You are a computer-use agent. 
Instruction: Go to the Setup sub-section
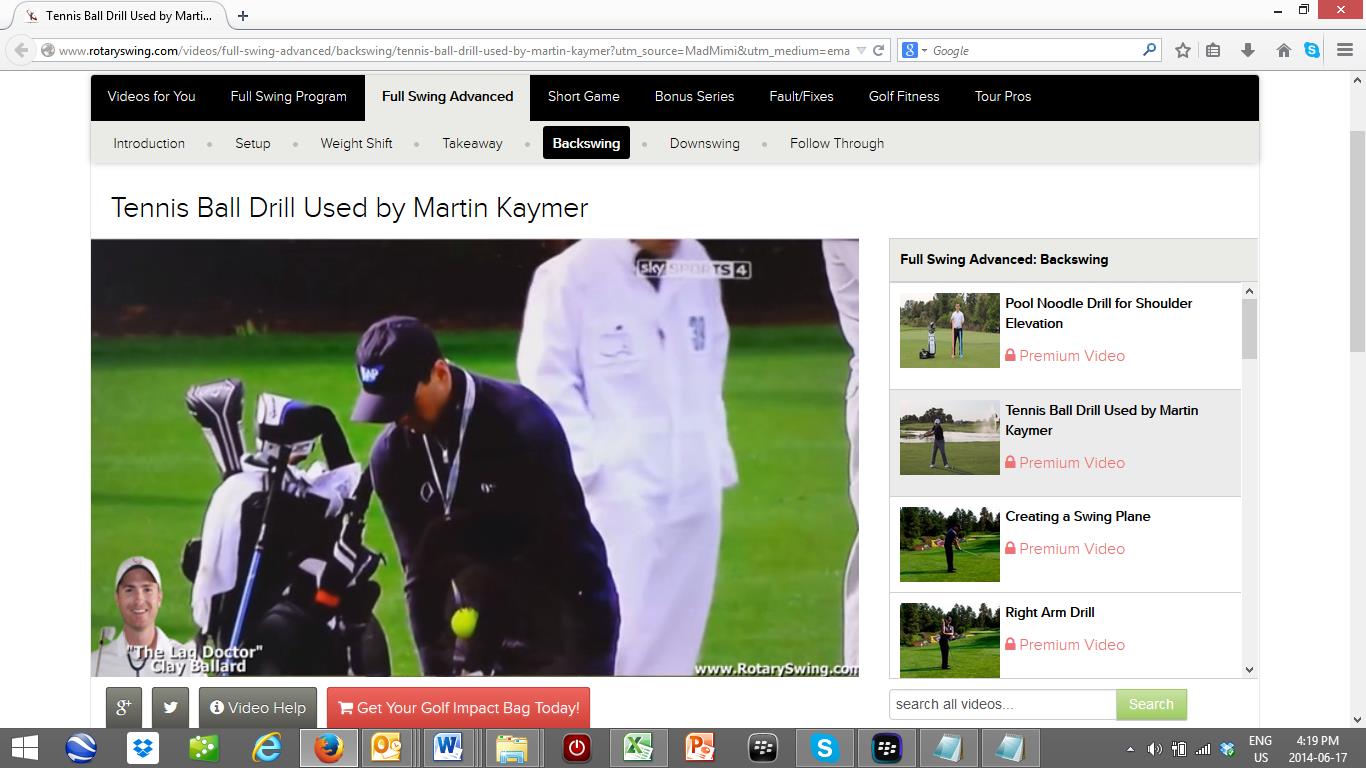(253, 143)
